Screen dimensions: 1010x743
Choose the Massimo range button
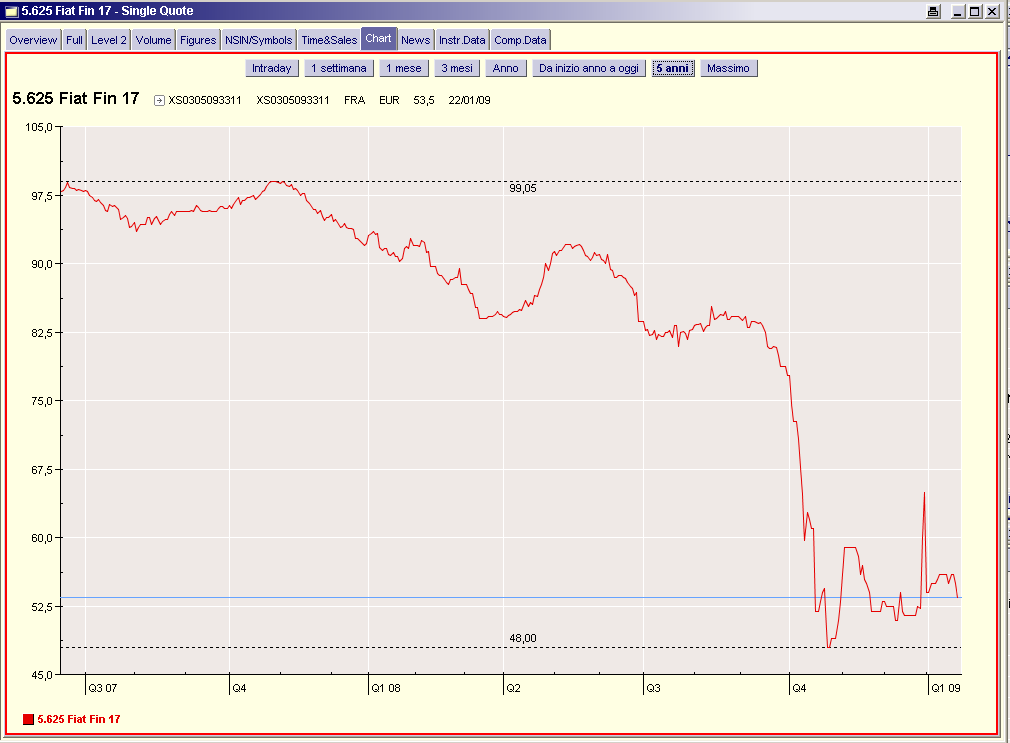click(x=728, y=68)
